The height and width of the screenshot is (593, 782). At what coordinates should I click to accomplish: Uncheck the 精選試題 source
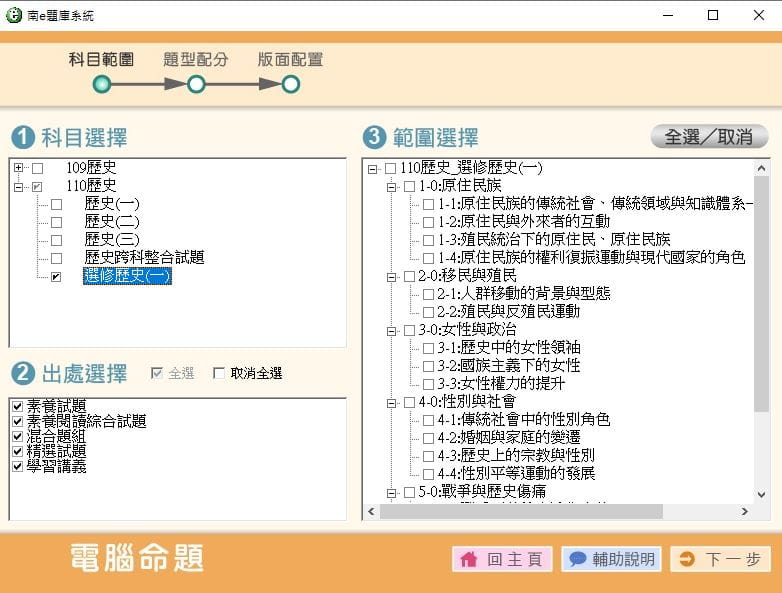(17, 451)
